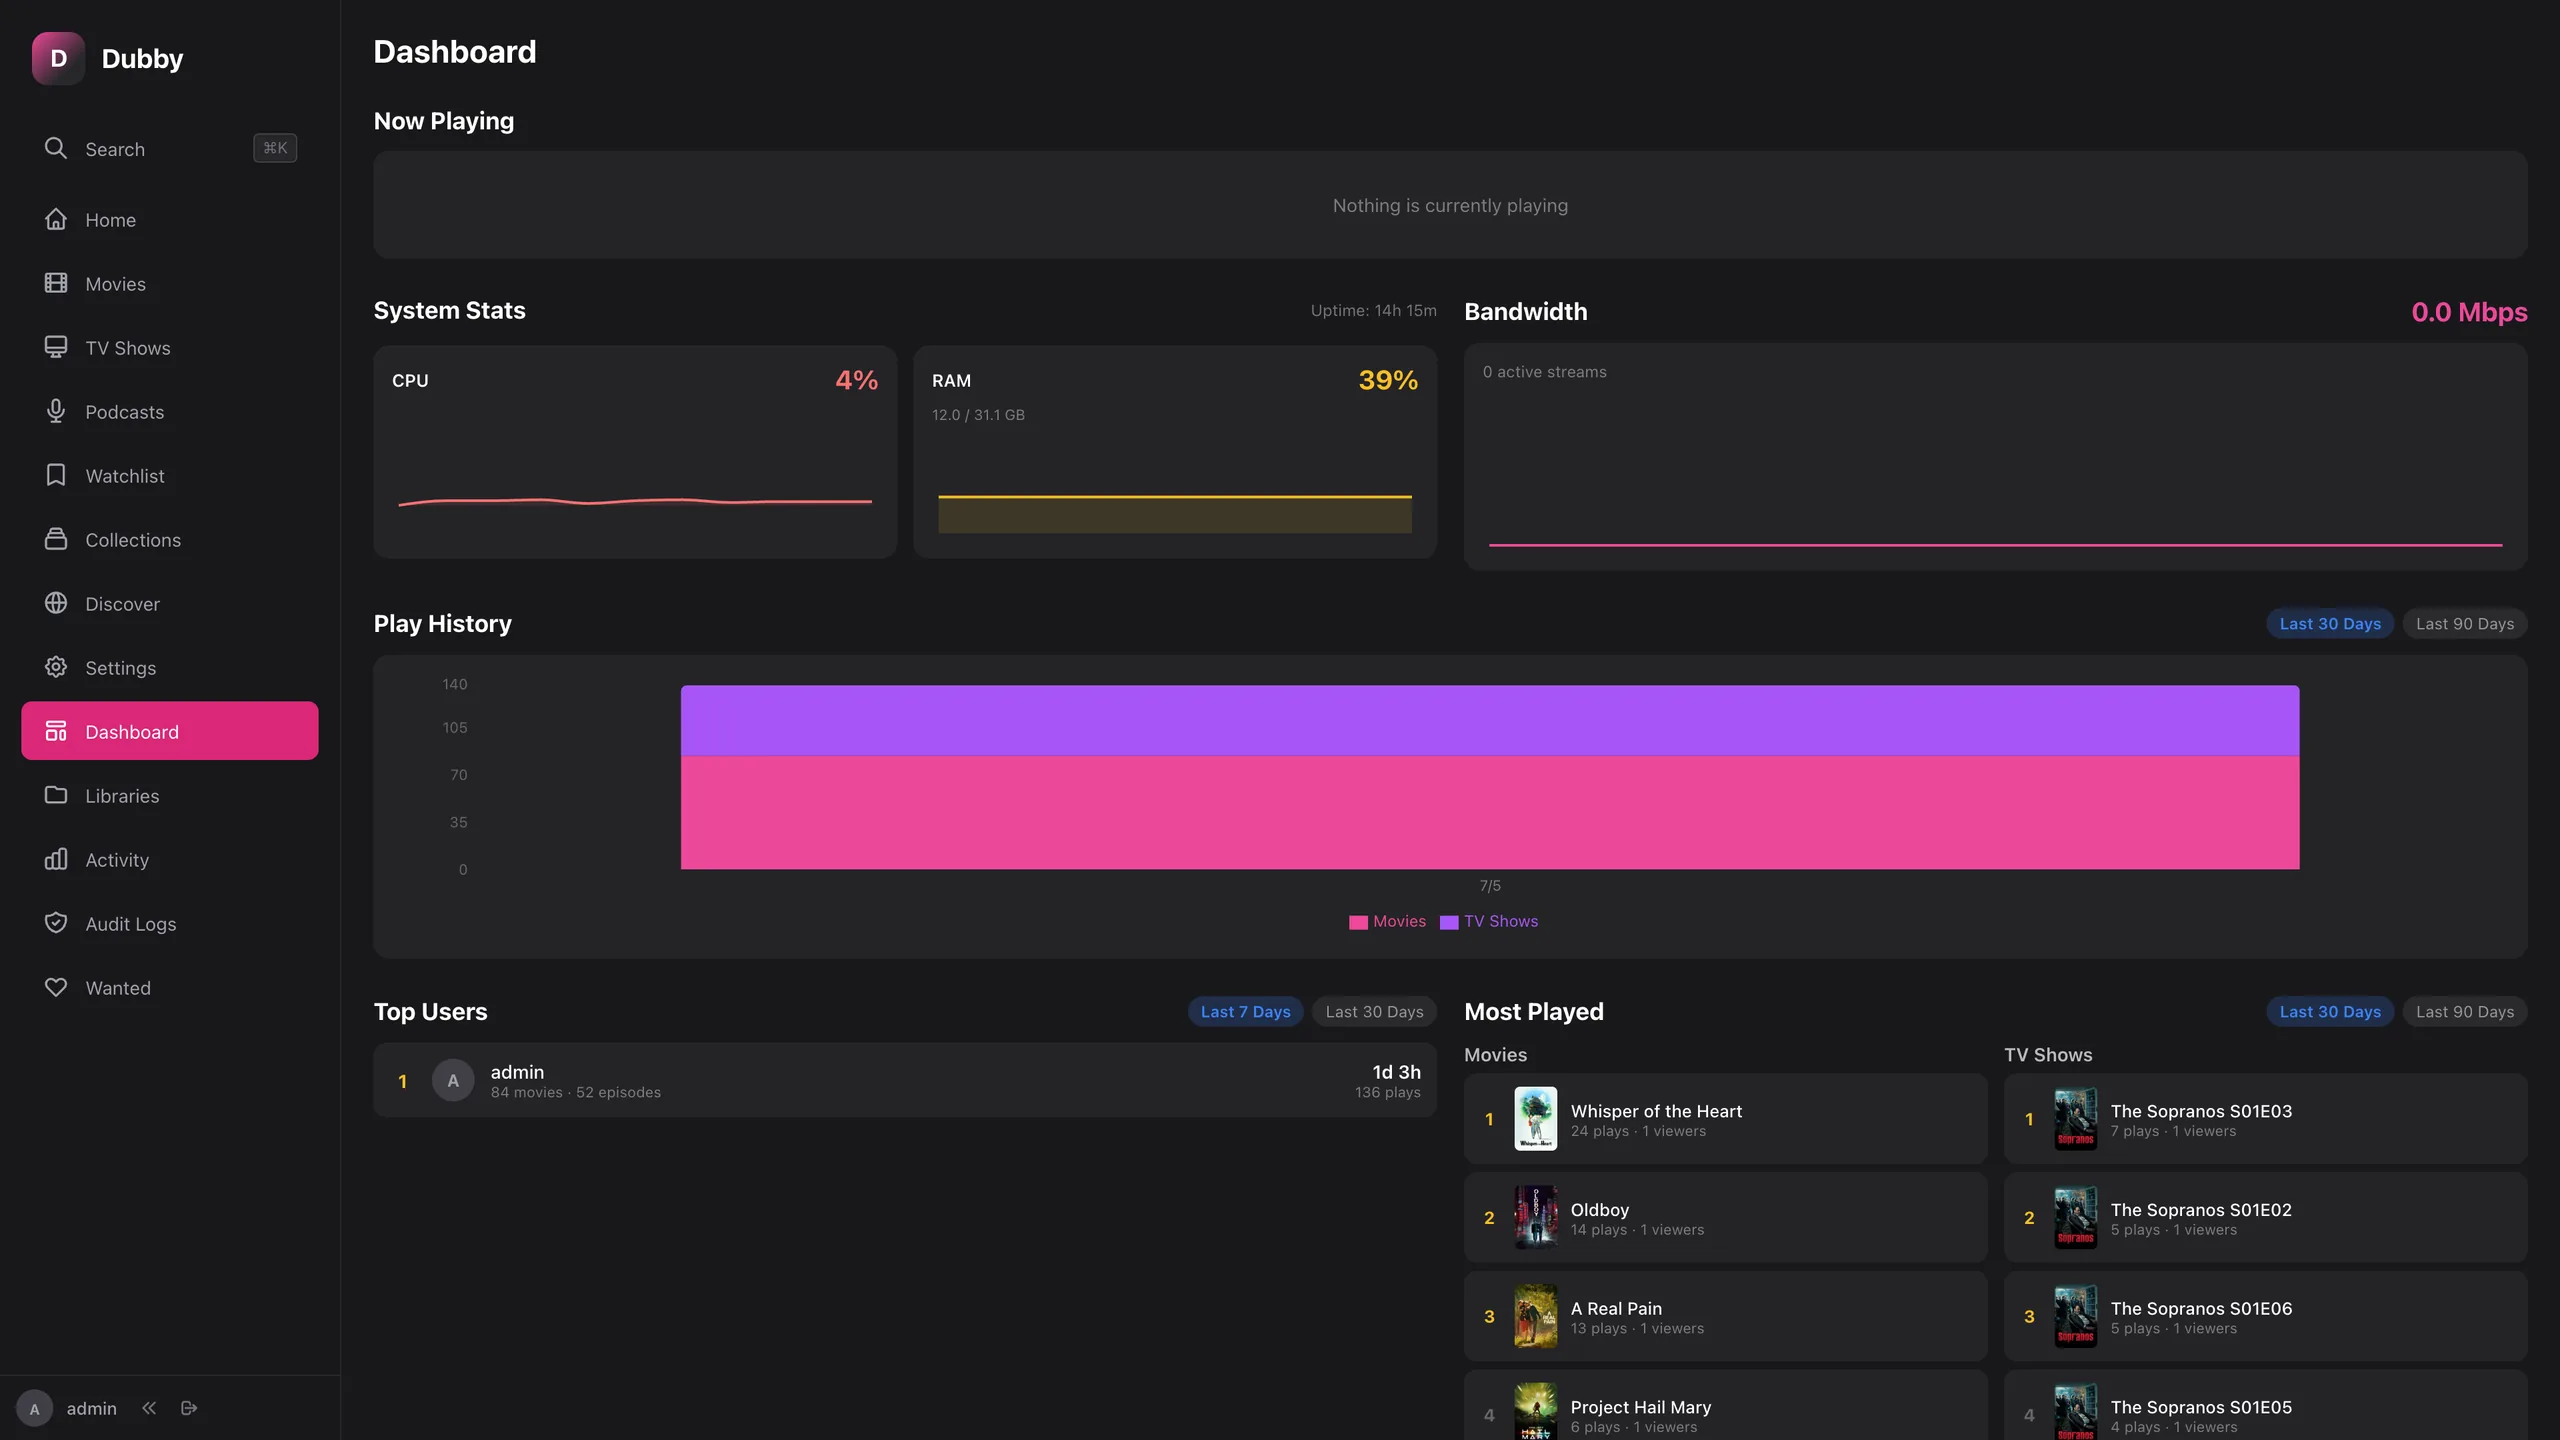Image resolution: width=2560 pixels, height=1440 pixels.
Task: Toggle TV Shows series in chart legend
Action: tap(1489, 921)
